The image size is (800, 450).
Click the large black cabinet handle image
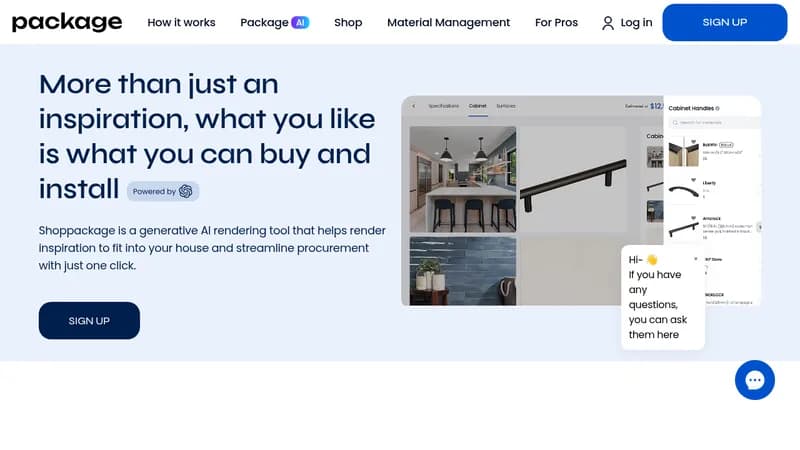point(573,179)
